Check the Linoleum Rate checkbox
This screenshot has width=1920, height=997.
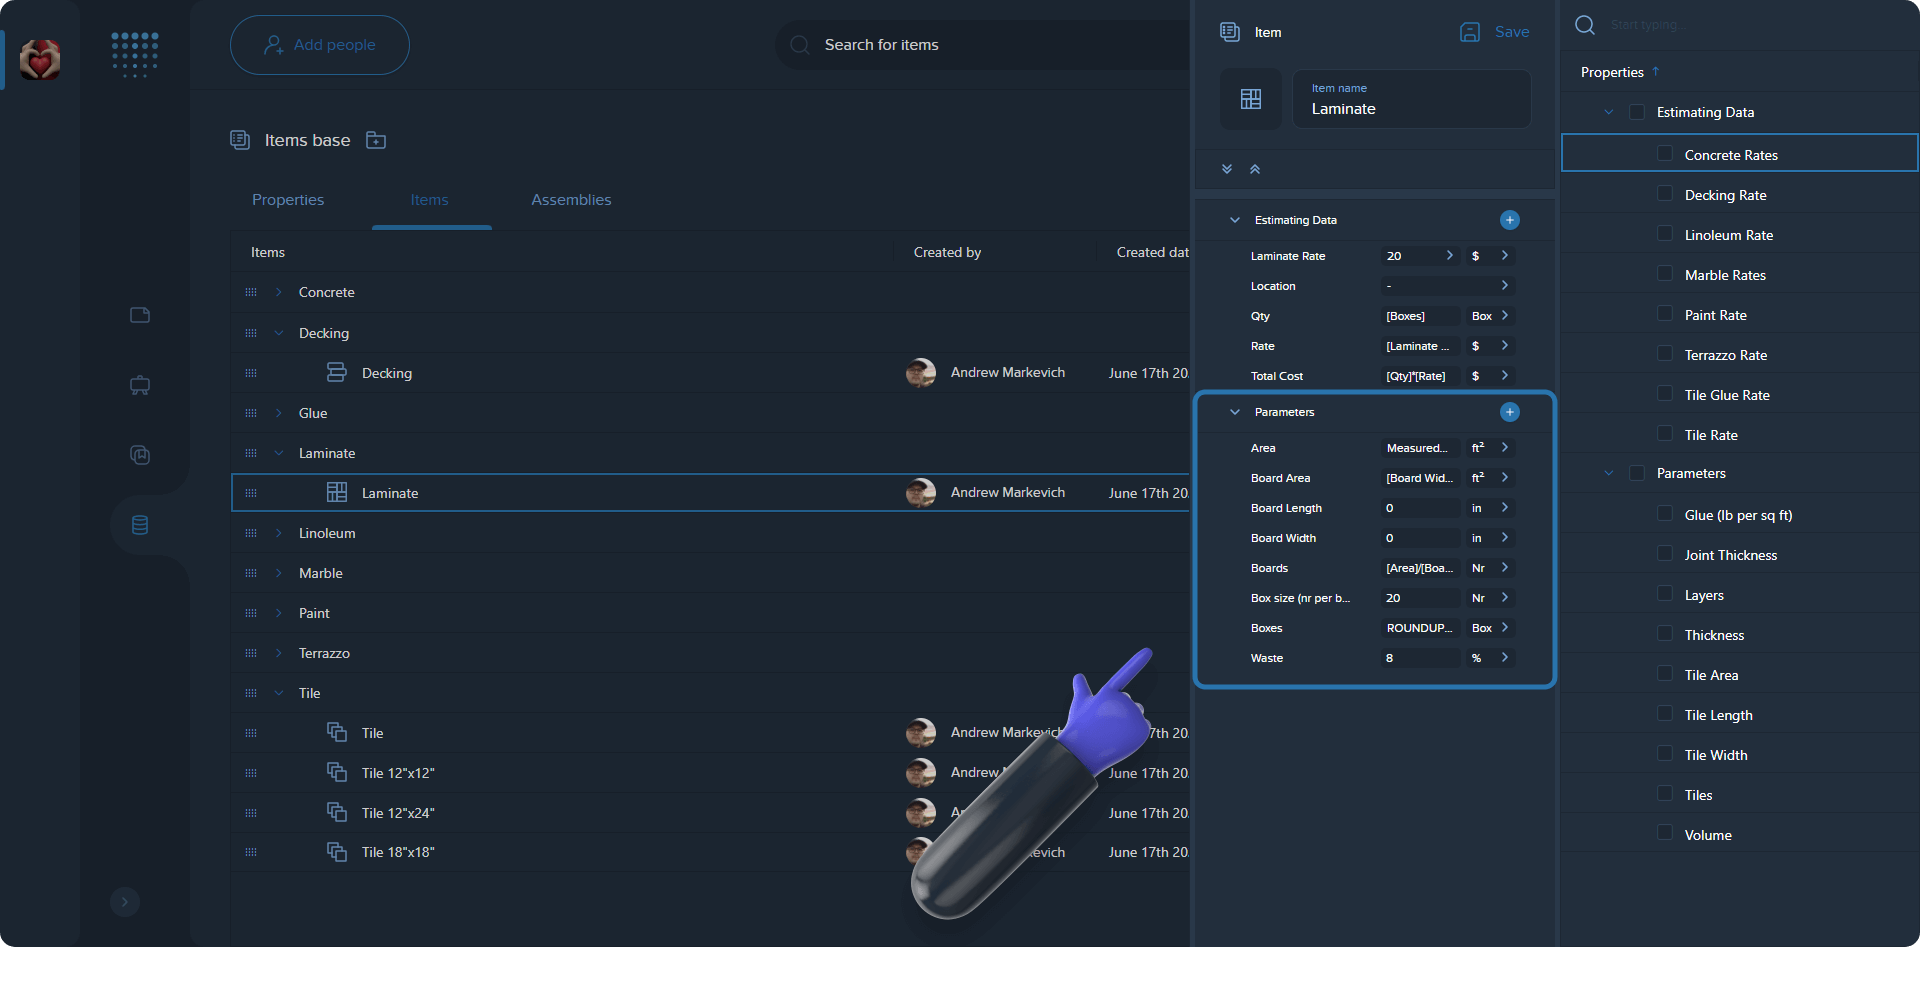1665,233
